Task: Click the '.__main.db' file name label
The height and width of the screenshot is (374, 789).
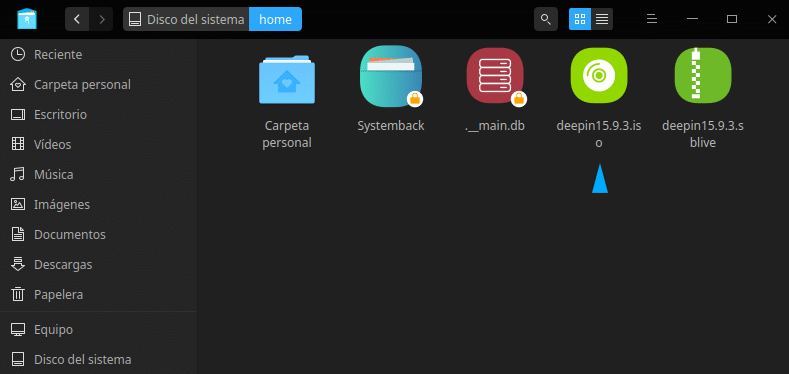Action: coord(495,126)
